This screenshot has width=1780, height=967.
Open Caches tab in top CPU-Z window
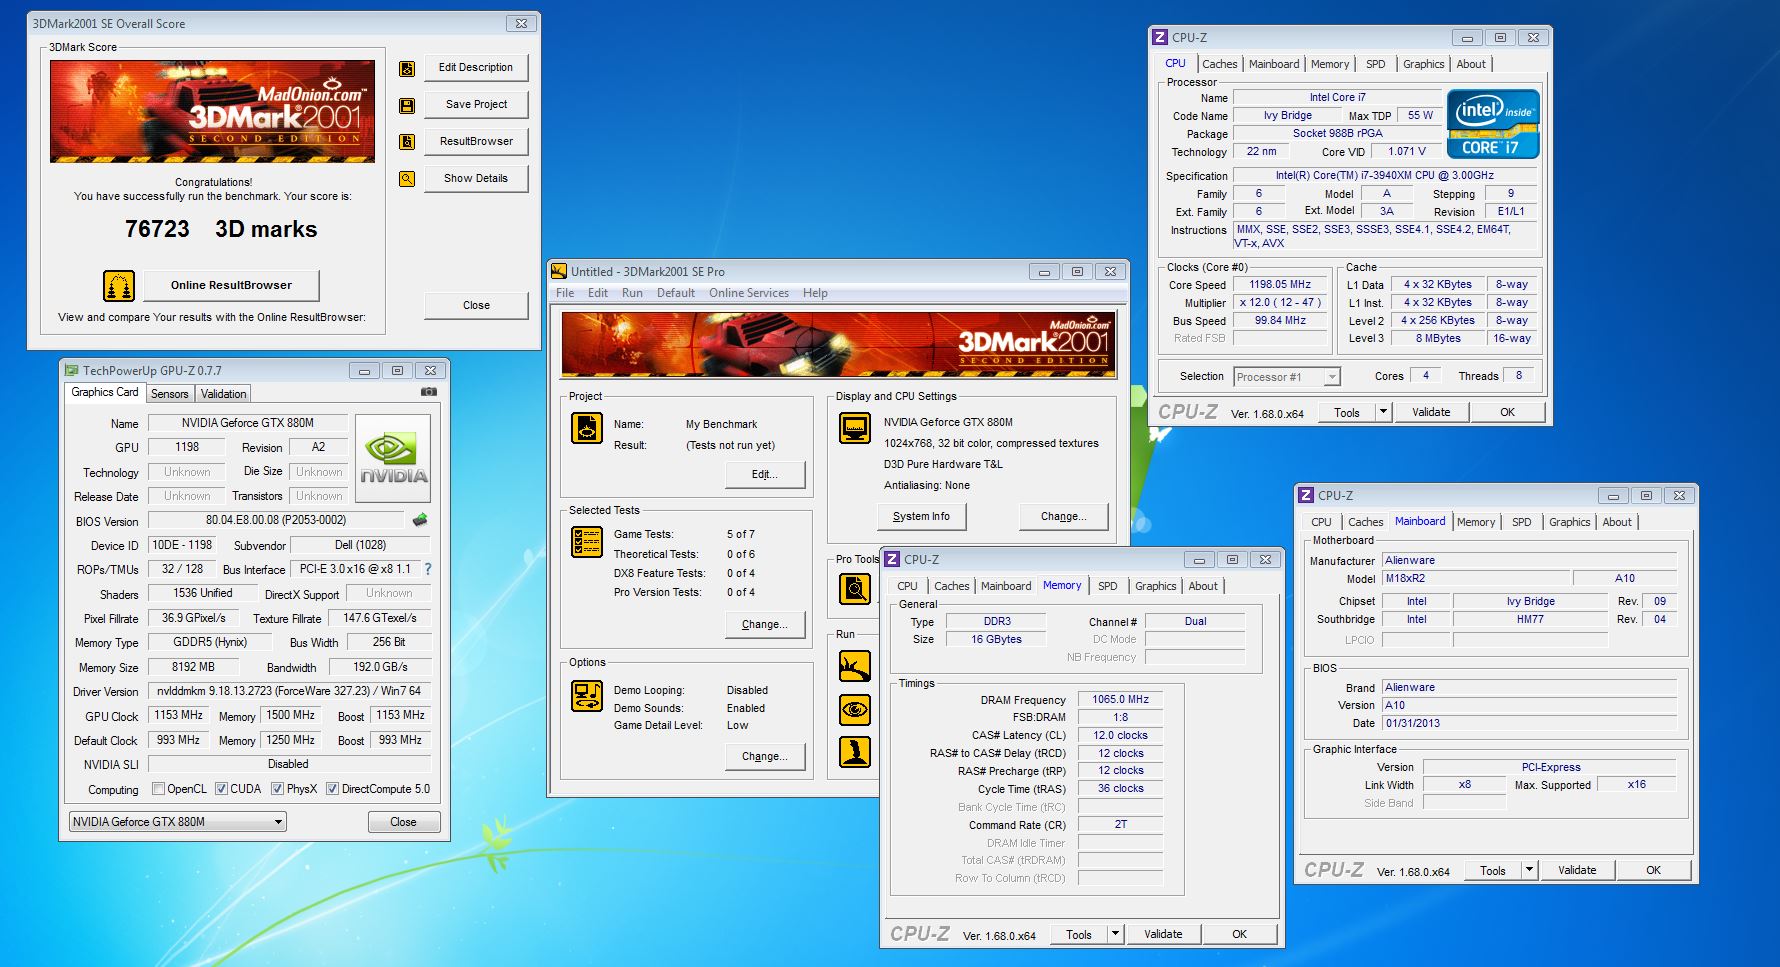pos(1219,64)
